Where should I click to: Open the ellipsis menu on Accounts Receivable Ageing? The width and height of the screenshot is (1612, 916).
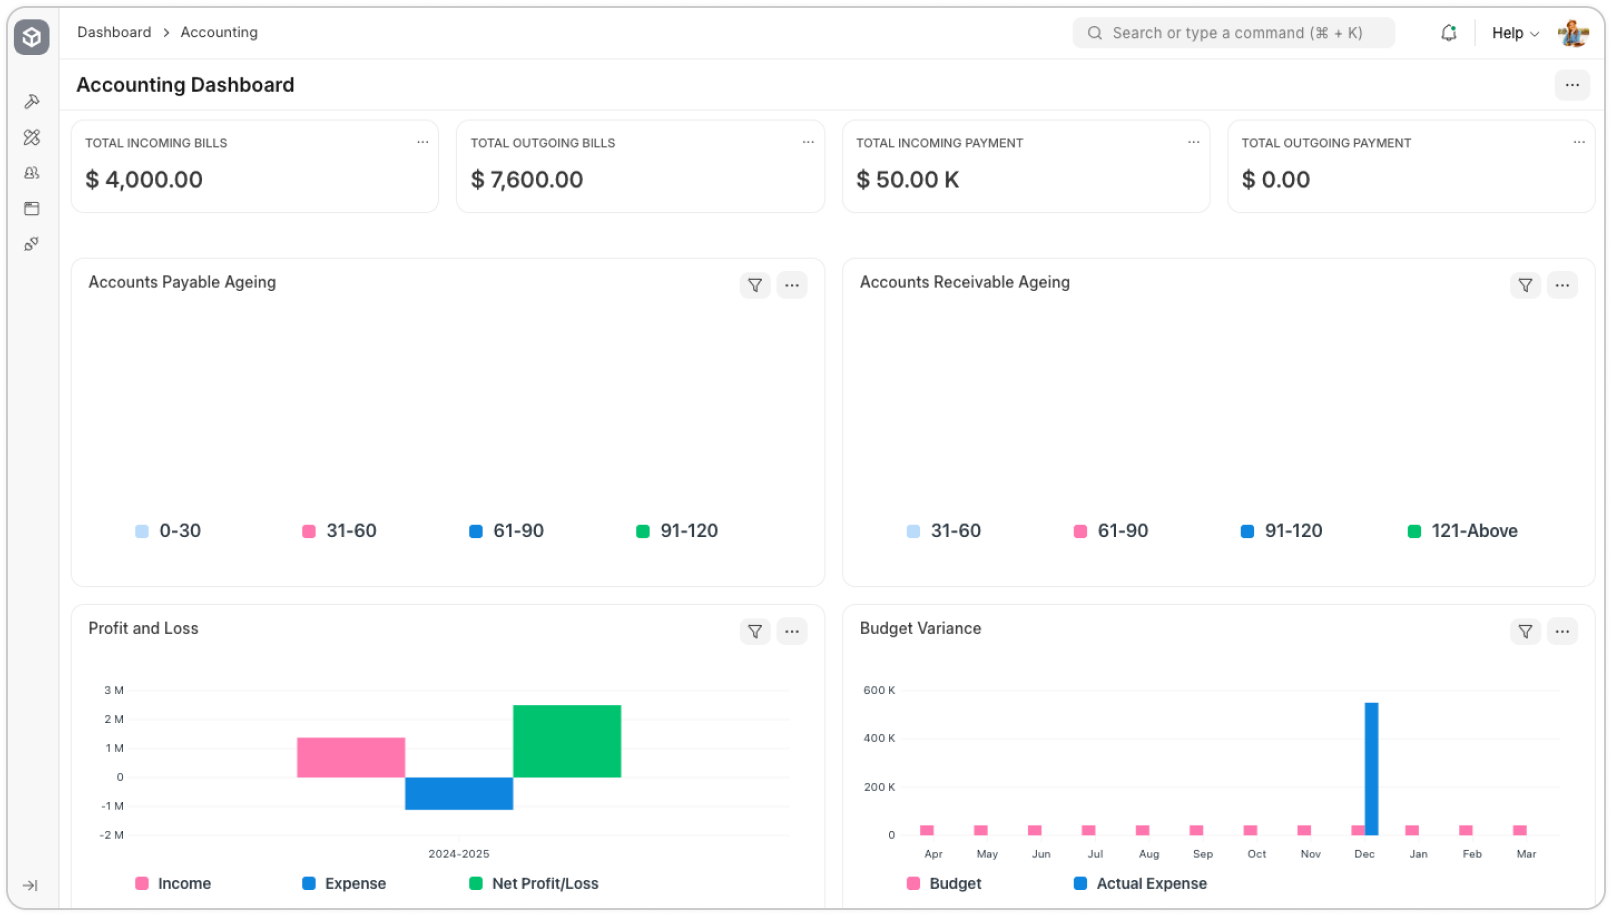[1562, 285]
